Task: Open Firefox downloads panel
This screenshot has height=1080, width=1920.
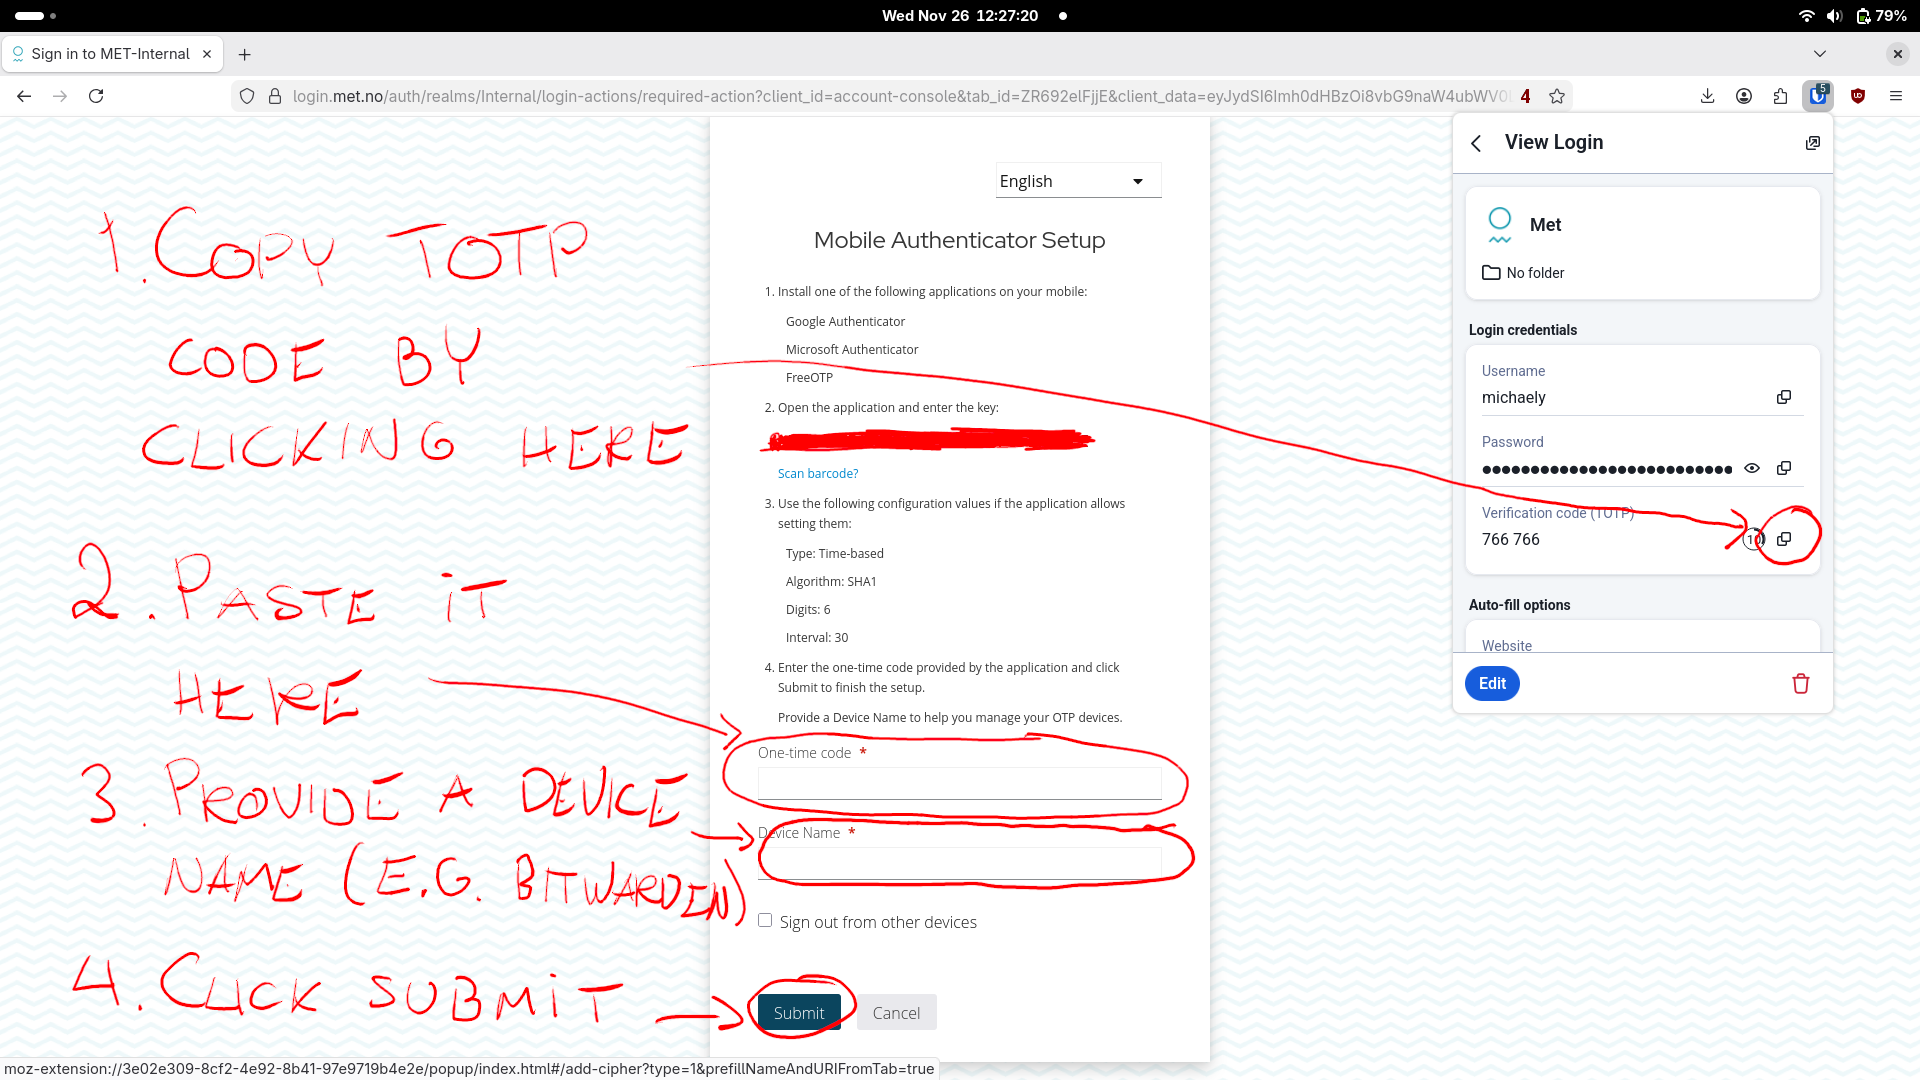Action: 1707,96
